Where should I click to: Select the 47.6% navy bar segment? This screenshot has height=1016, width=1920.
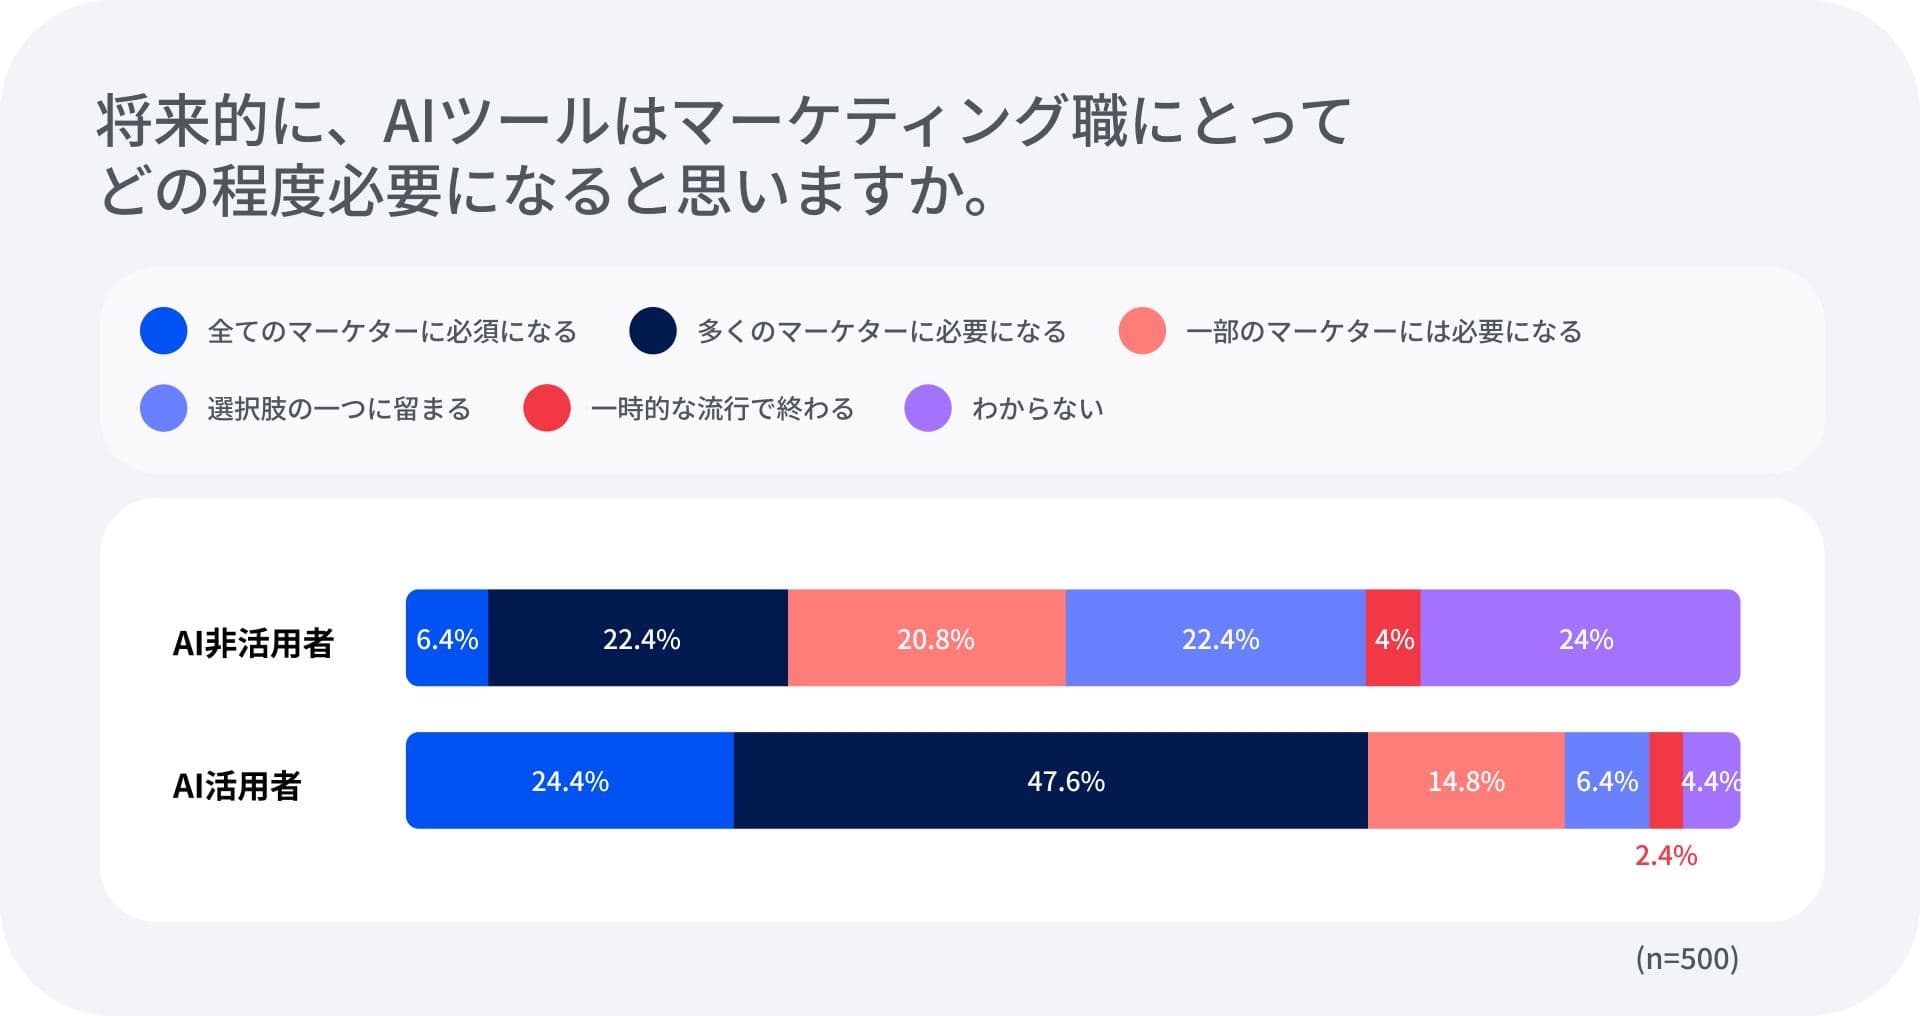(x=1065, y=780)
